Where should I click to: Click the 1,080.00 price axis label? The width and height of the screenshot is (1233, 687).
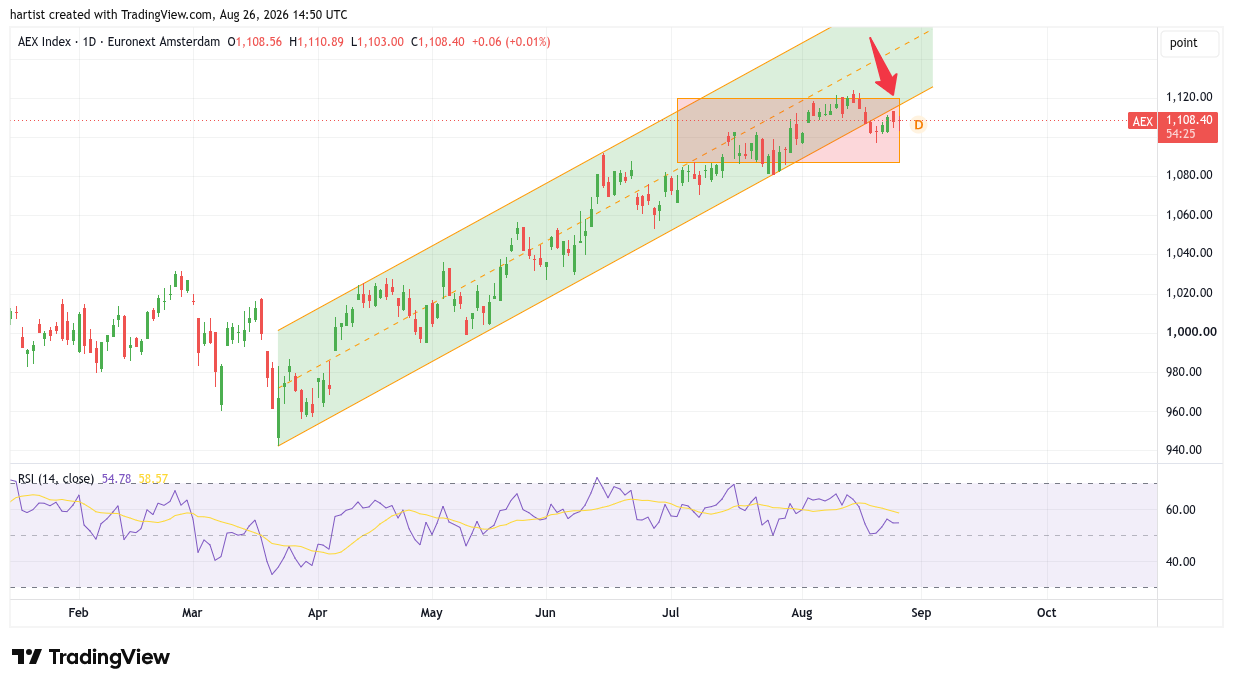(1189, 175)
